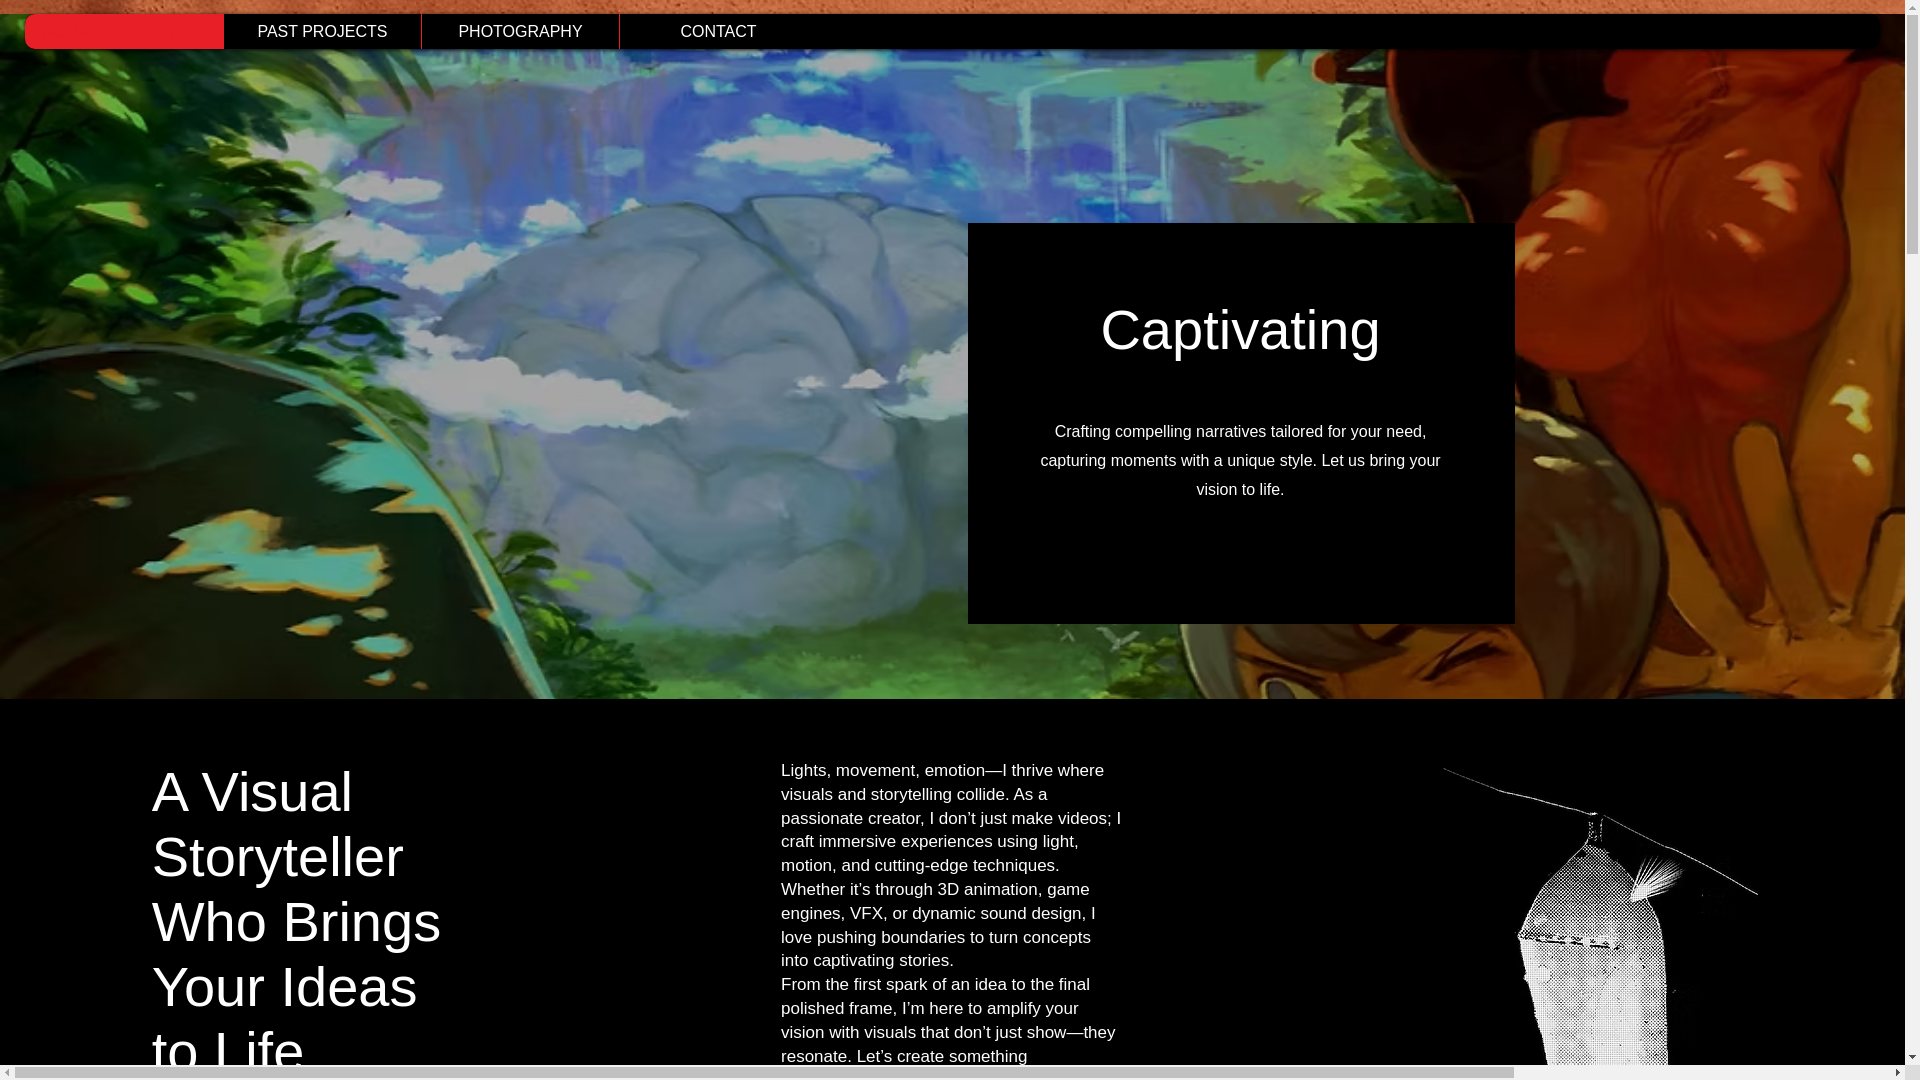Click the 'Crafting compelling narratives' paragraph
This screenshot has height=1080, width=1920.
1240,460
